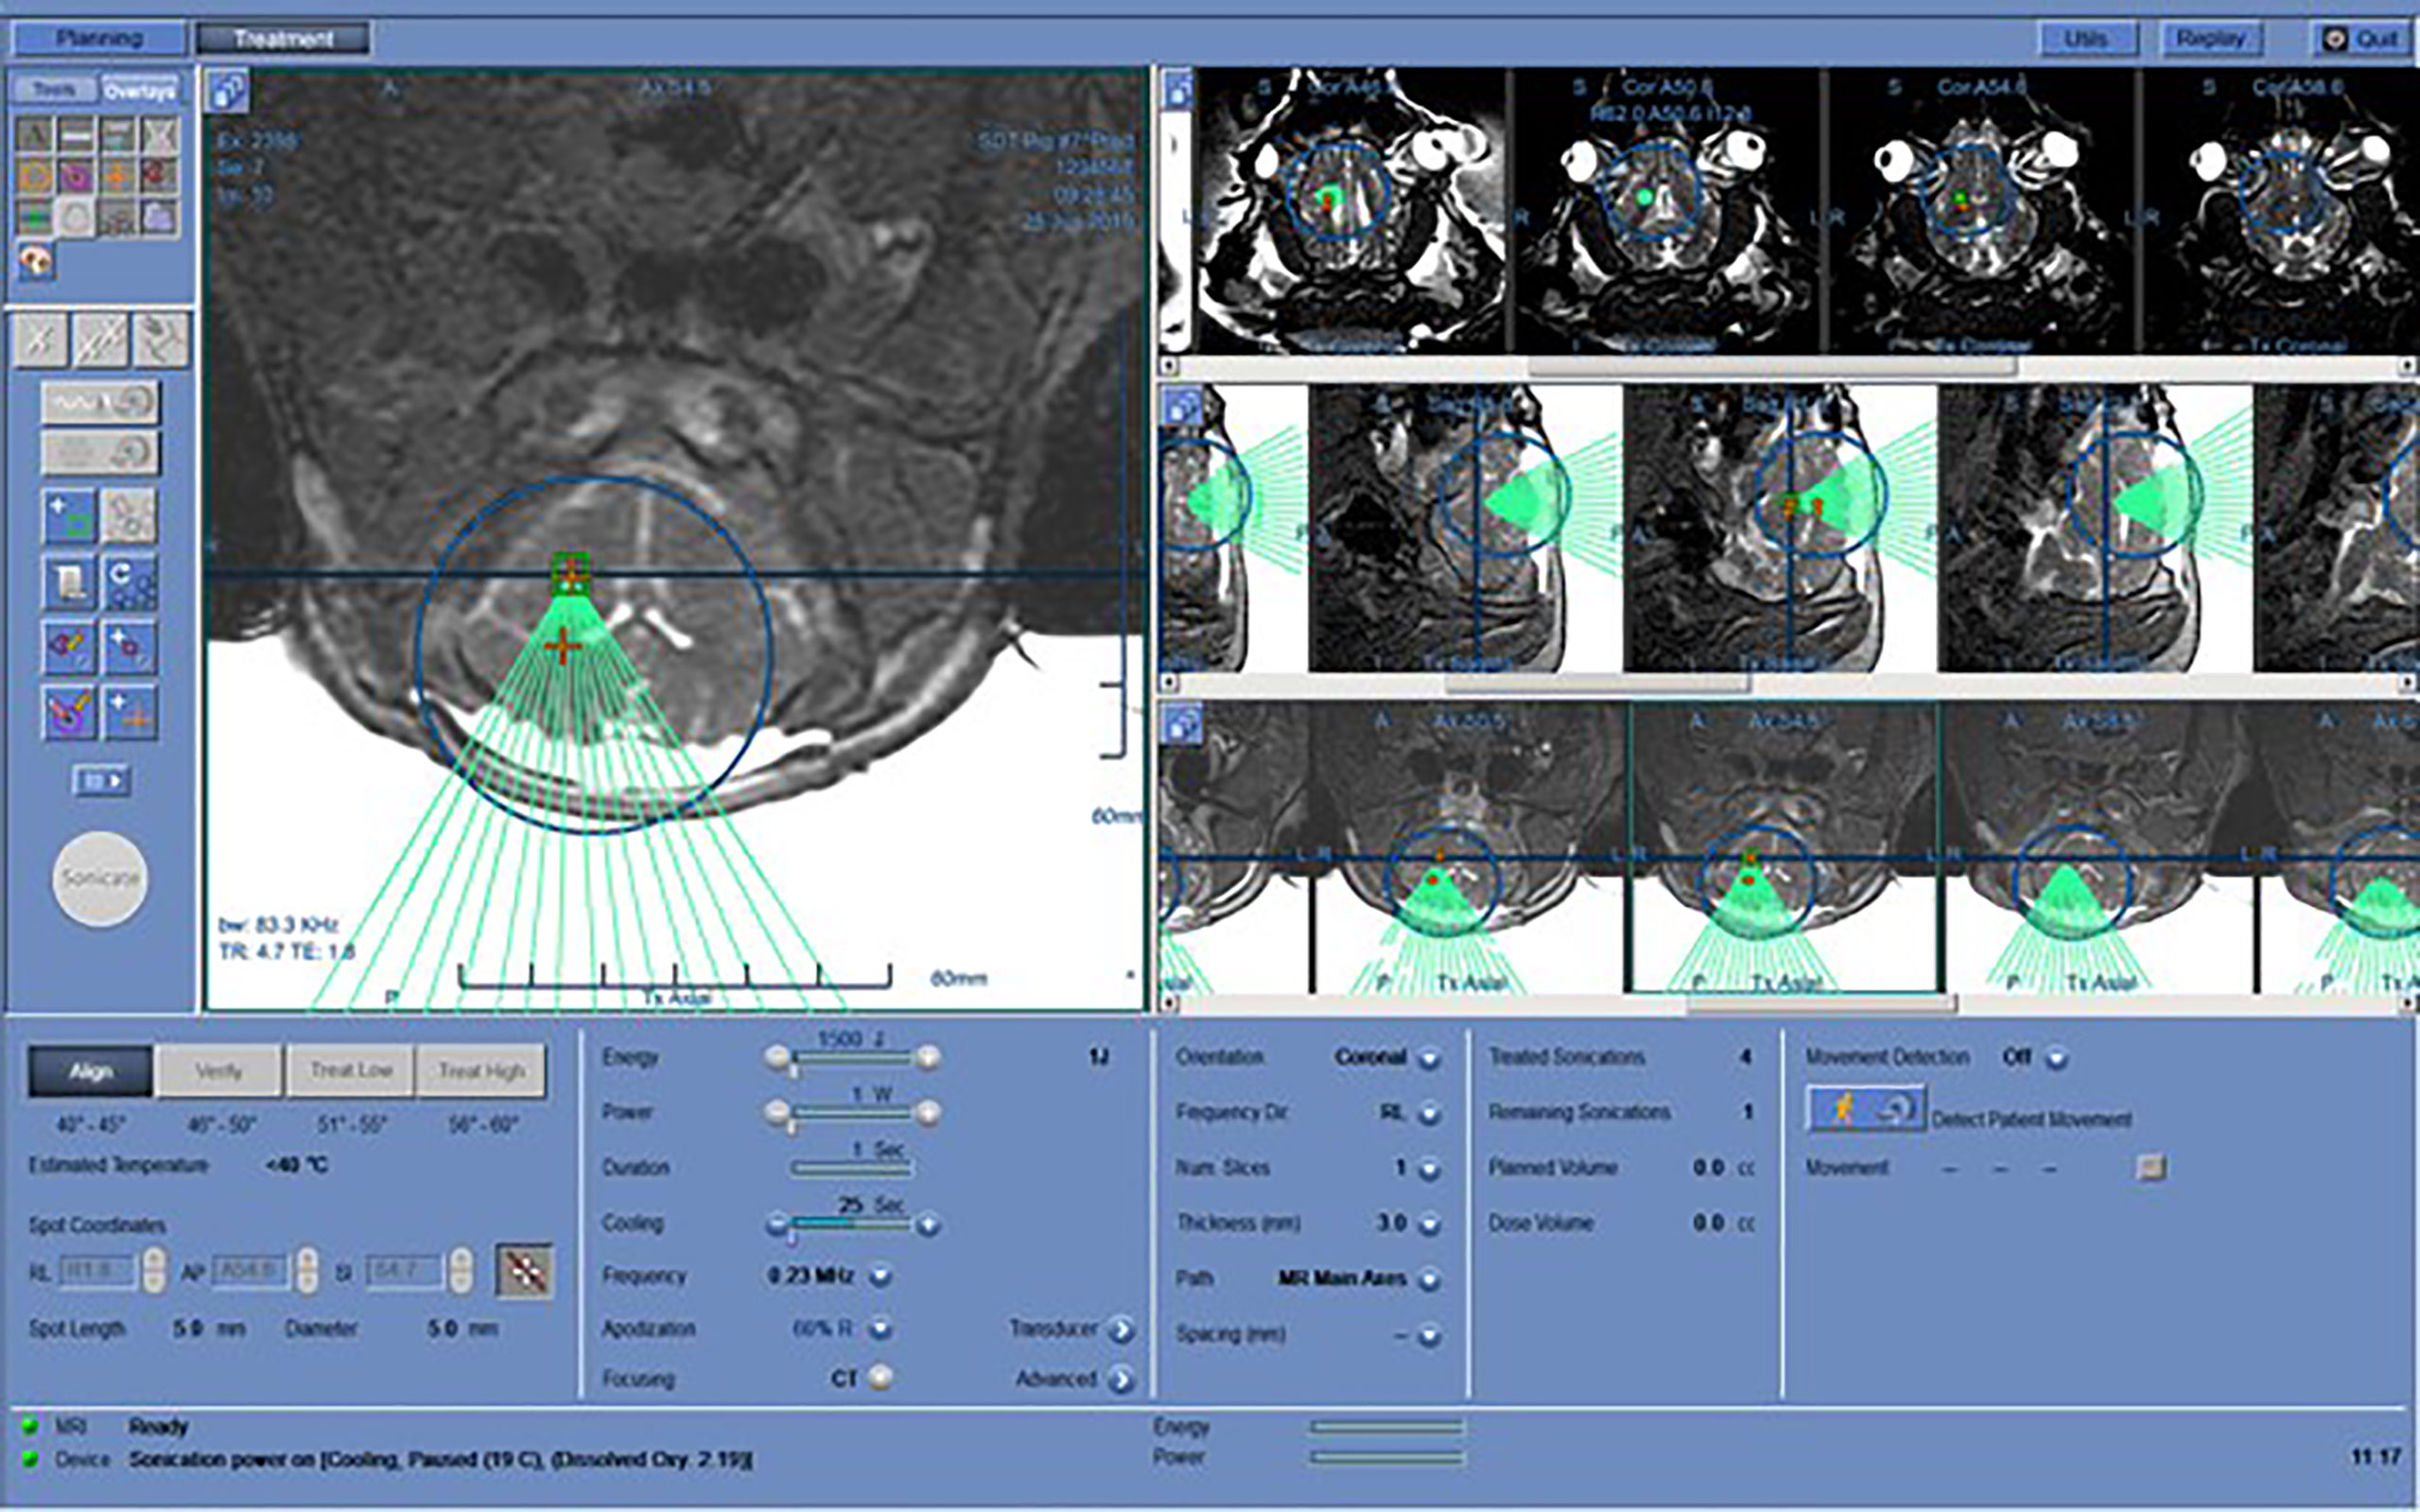Screen dimensions: 2420x1512
Task: Select the Treat High level button
Action: coord(481,1071)
